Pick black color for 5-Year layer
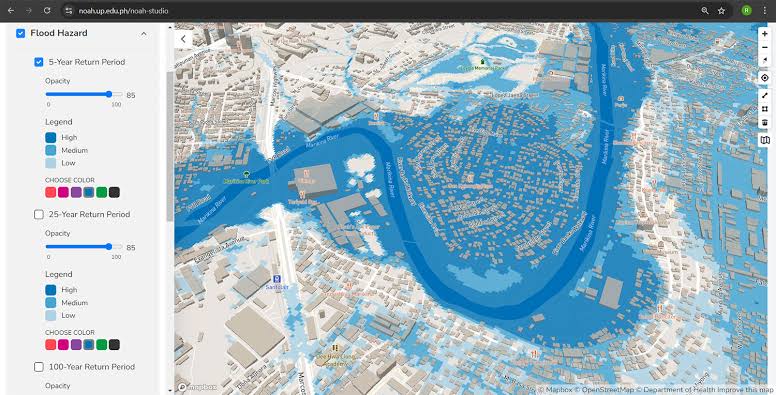 (x=114, y=193)
